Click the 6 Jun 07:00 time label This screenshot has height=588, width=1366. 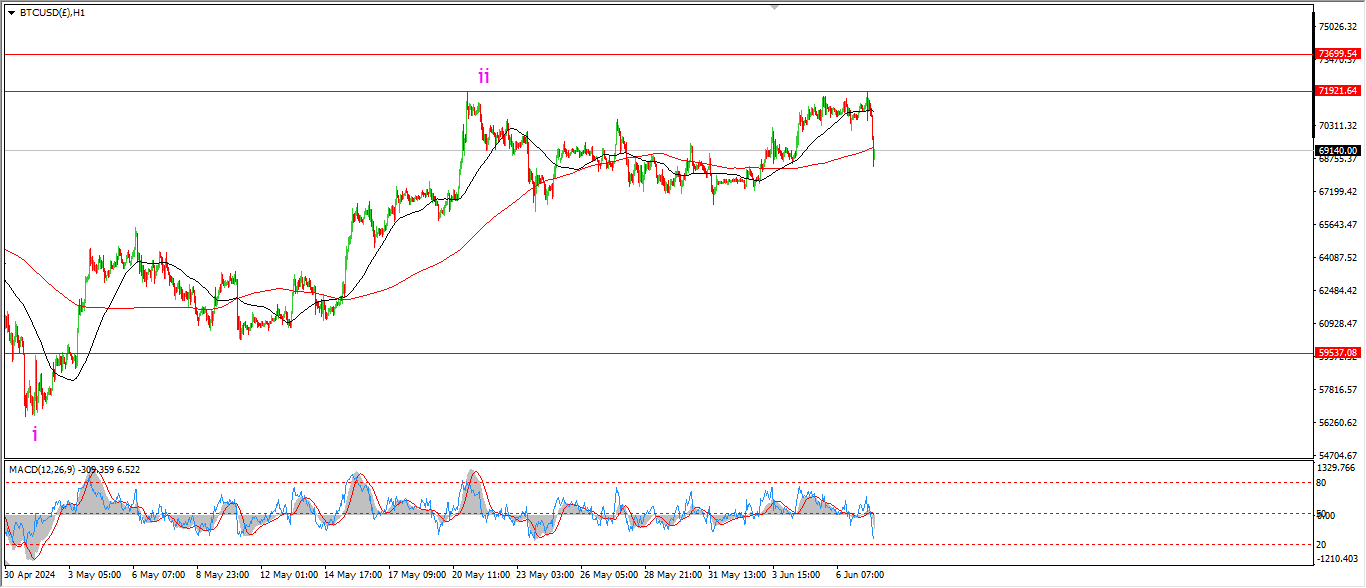pyautogui.click(x=859, y=575)
